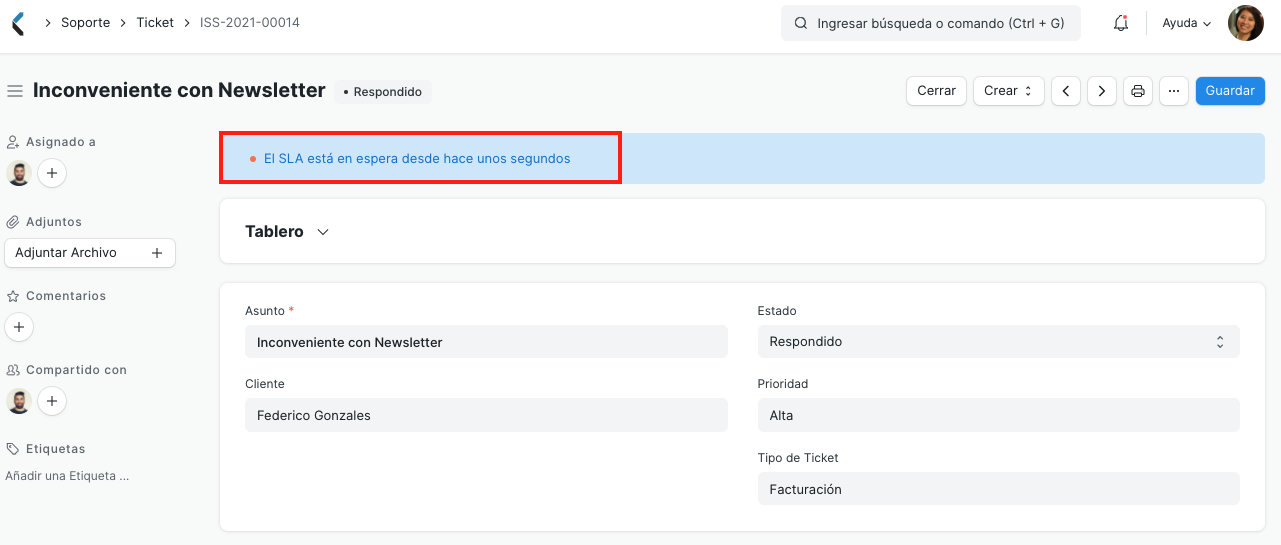The height and width of the screenshot is (545, 1281).
Task: Open the Estado dropdown
Action: pos(999,342)
